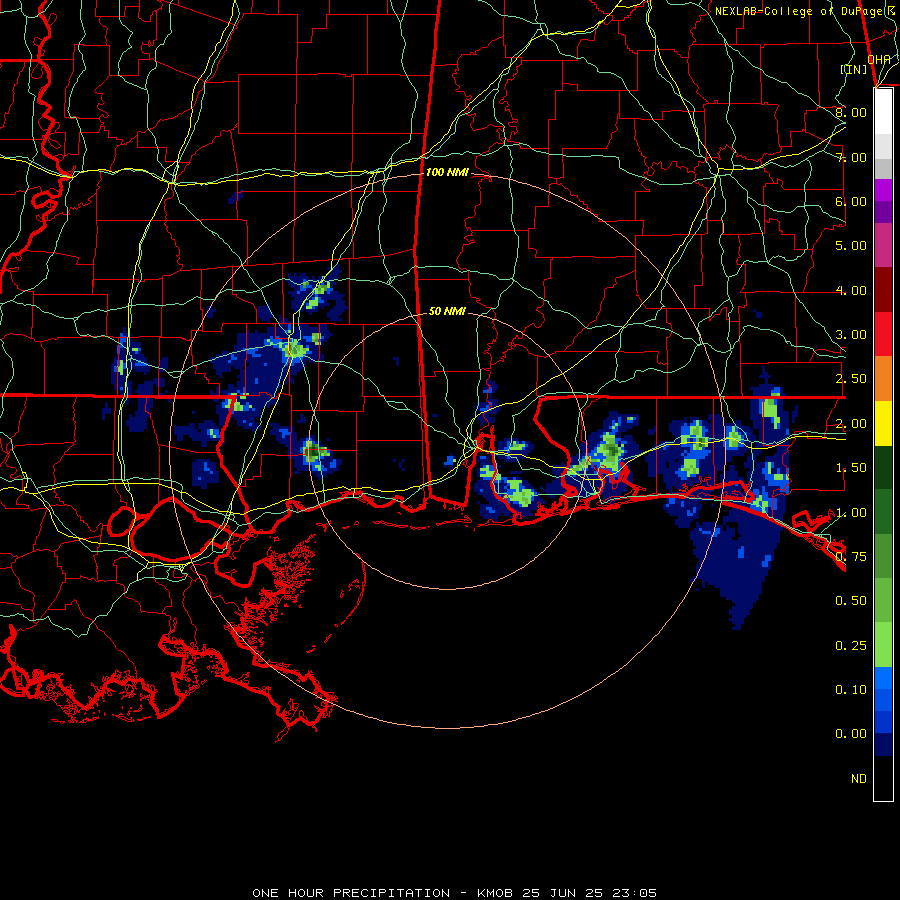The height and width of the screenshot is (900, 900).
Task: Pick the orange legend swatch
Action: [883, 379]
